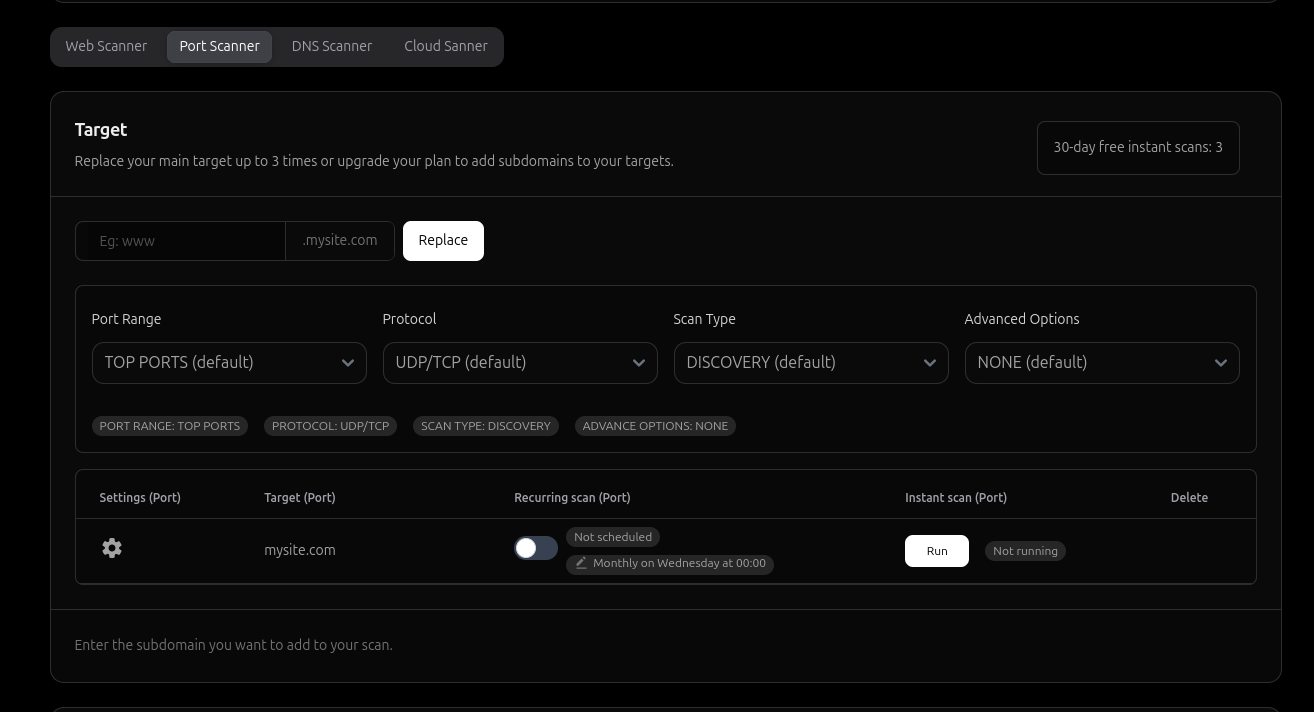Click the subdomain input field labeled Eg: www
Screen dimensions: 1314x712
point(180,240)
